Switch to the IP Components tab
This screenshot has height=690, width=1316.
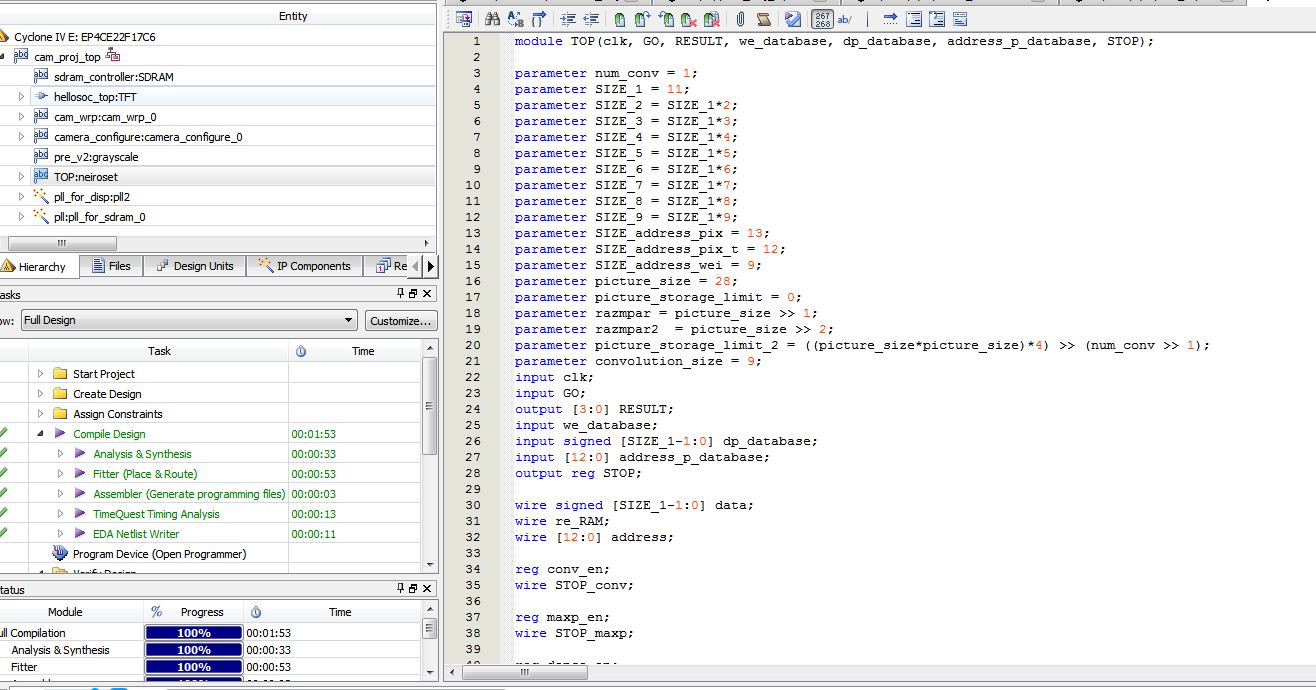[304, 266]
